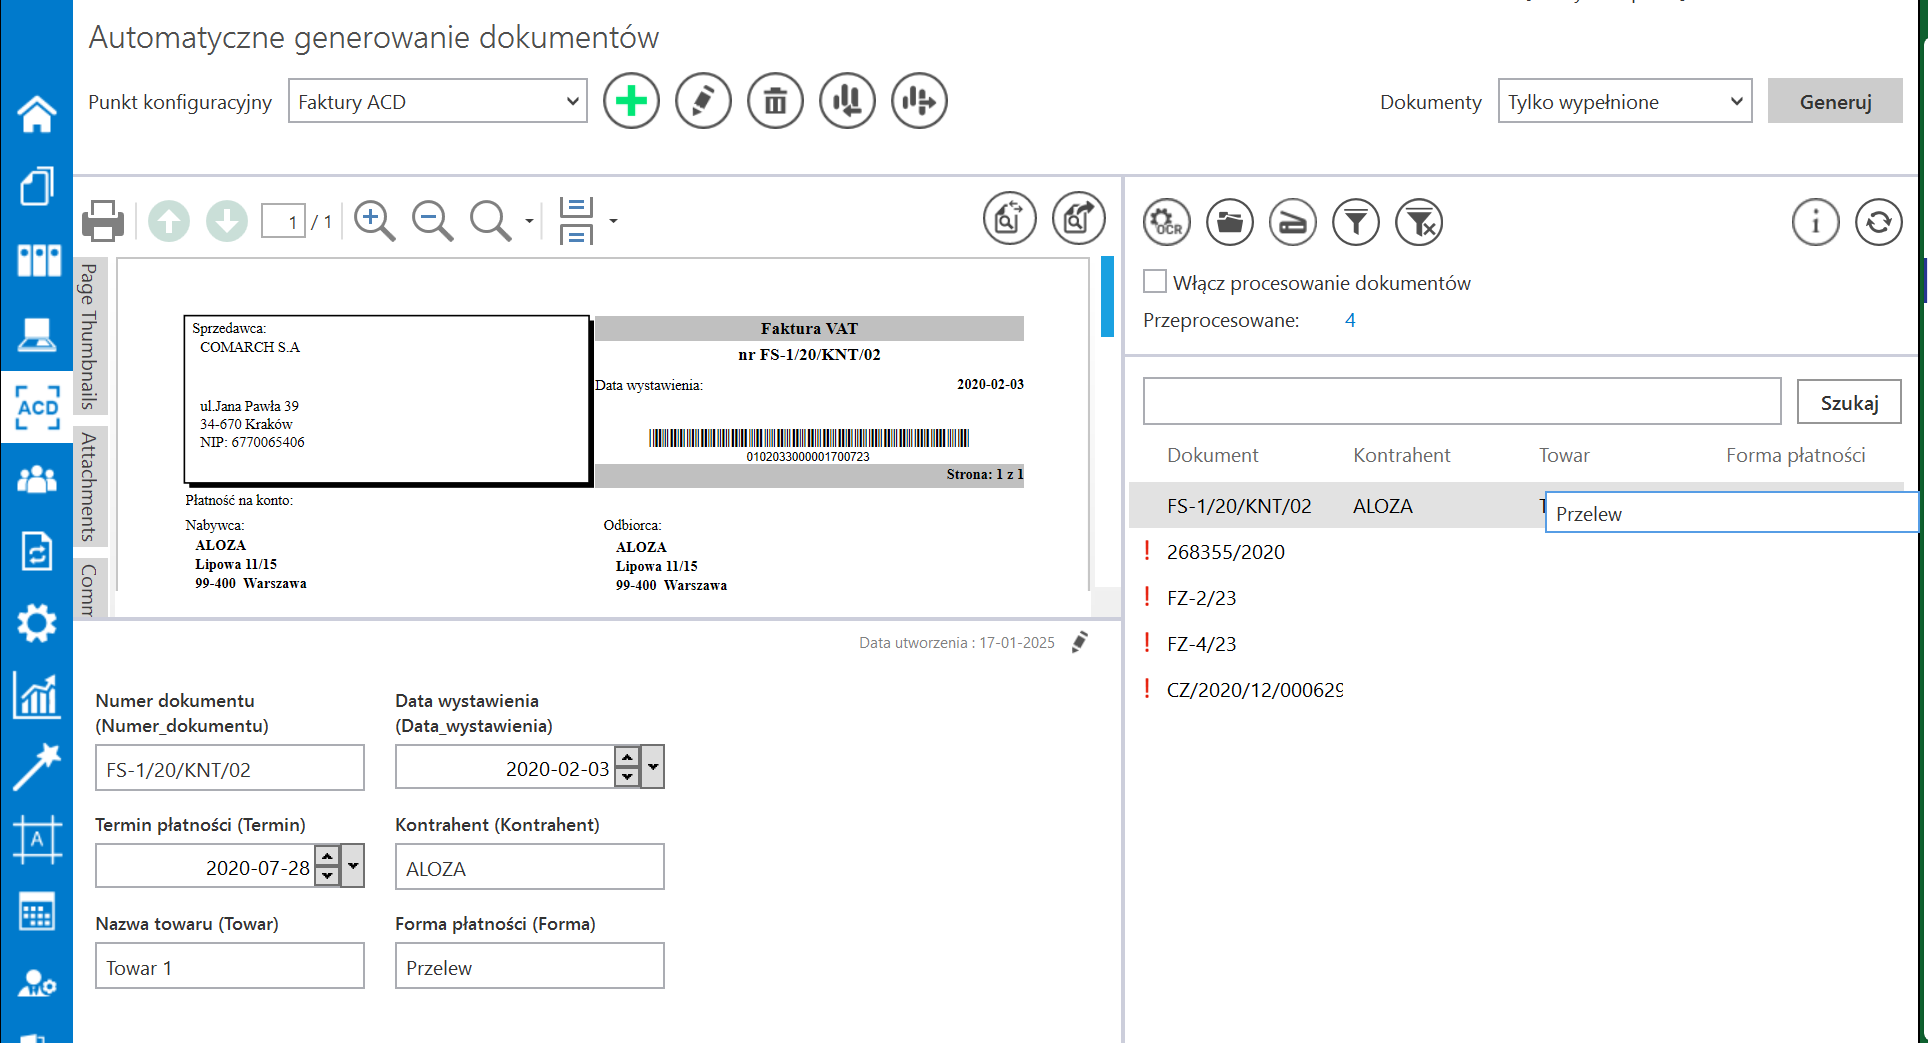The width and height of the screenshot is (1928, 1043).
Task: Open the Data wystawienia calendar dropdown arrow
Action: [x=653, y=767]
